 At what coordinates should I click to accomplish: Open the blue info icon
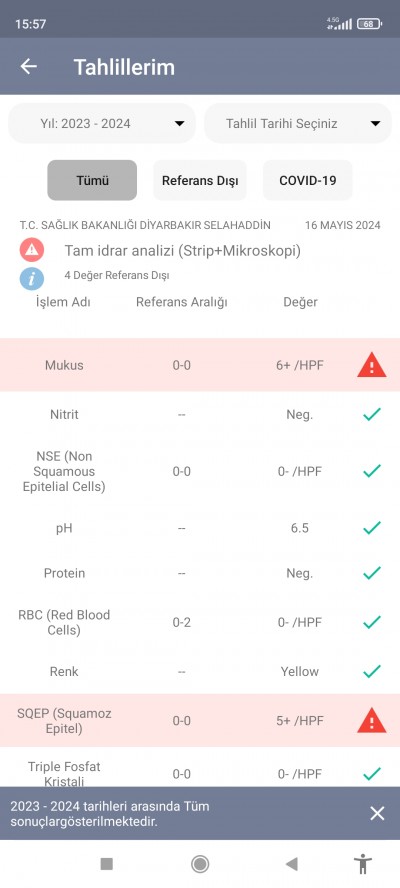coord(32,278)
